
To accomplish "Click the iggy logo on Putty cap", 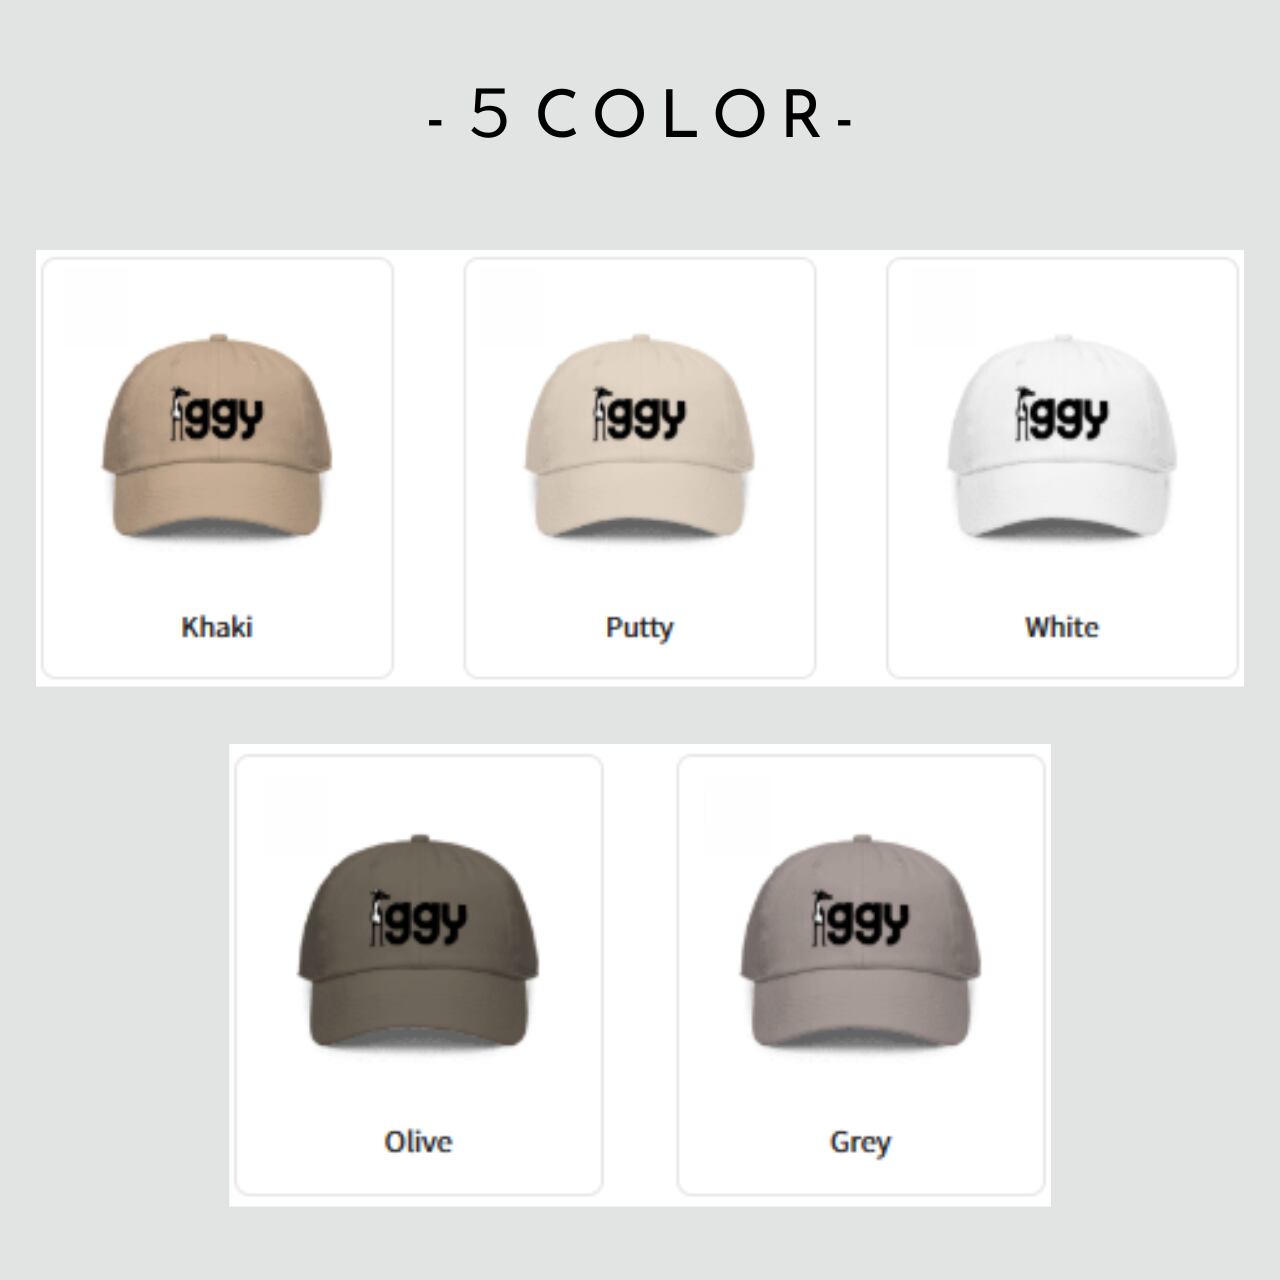I will click(640, 414).
